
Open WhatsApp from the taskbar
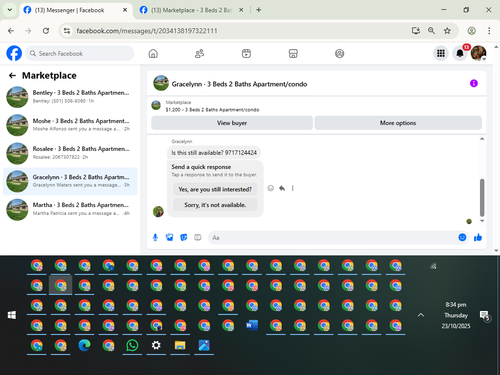132,345
